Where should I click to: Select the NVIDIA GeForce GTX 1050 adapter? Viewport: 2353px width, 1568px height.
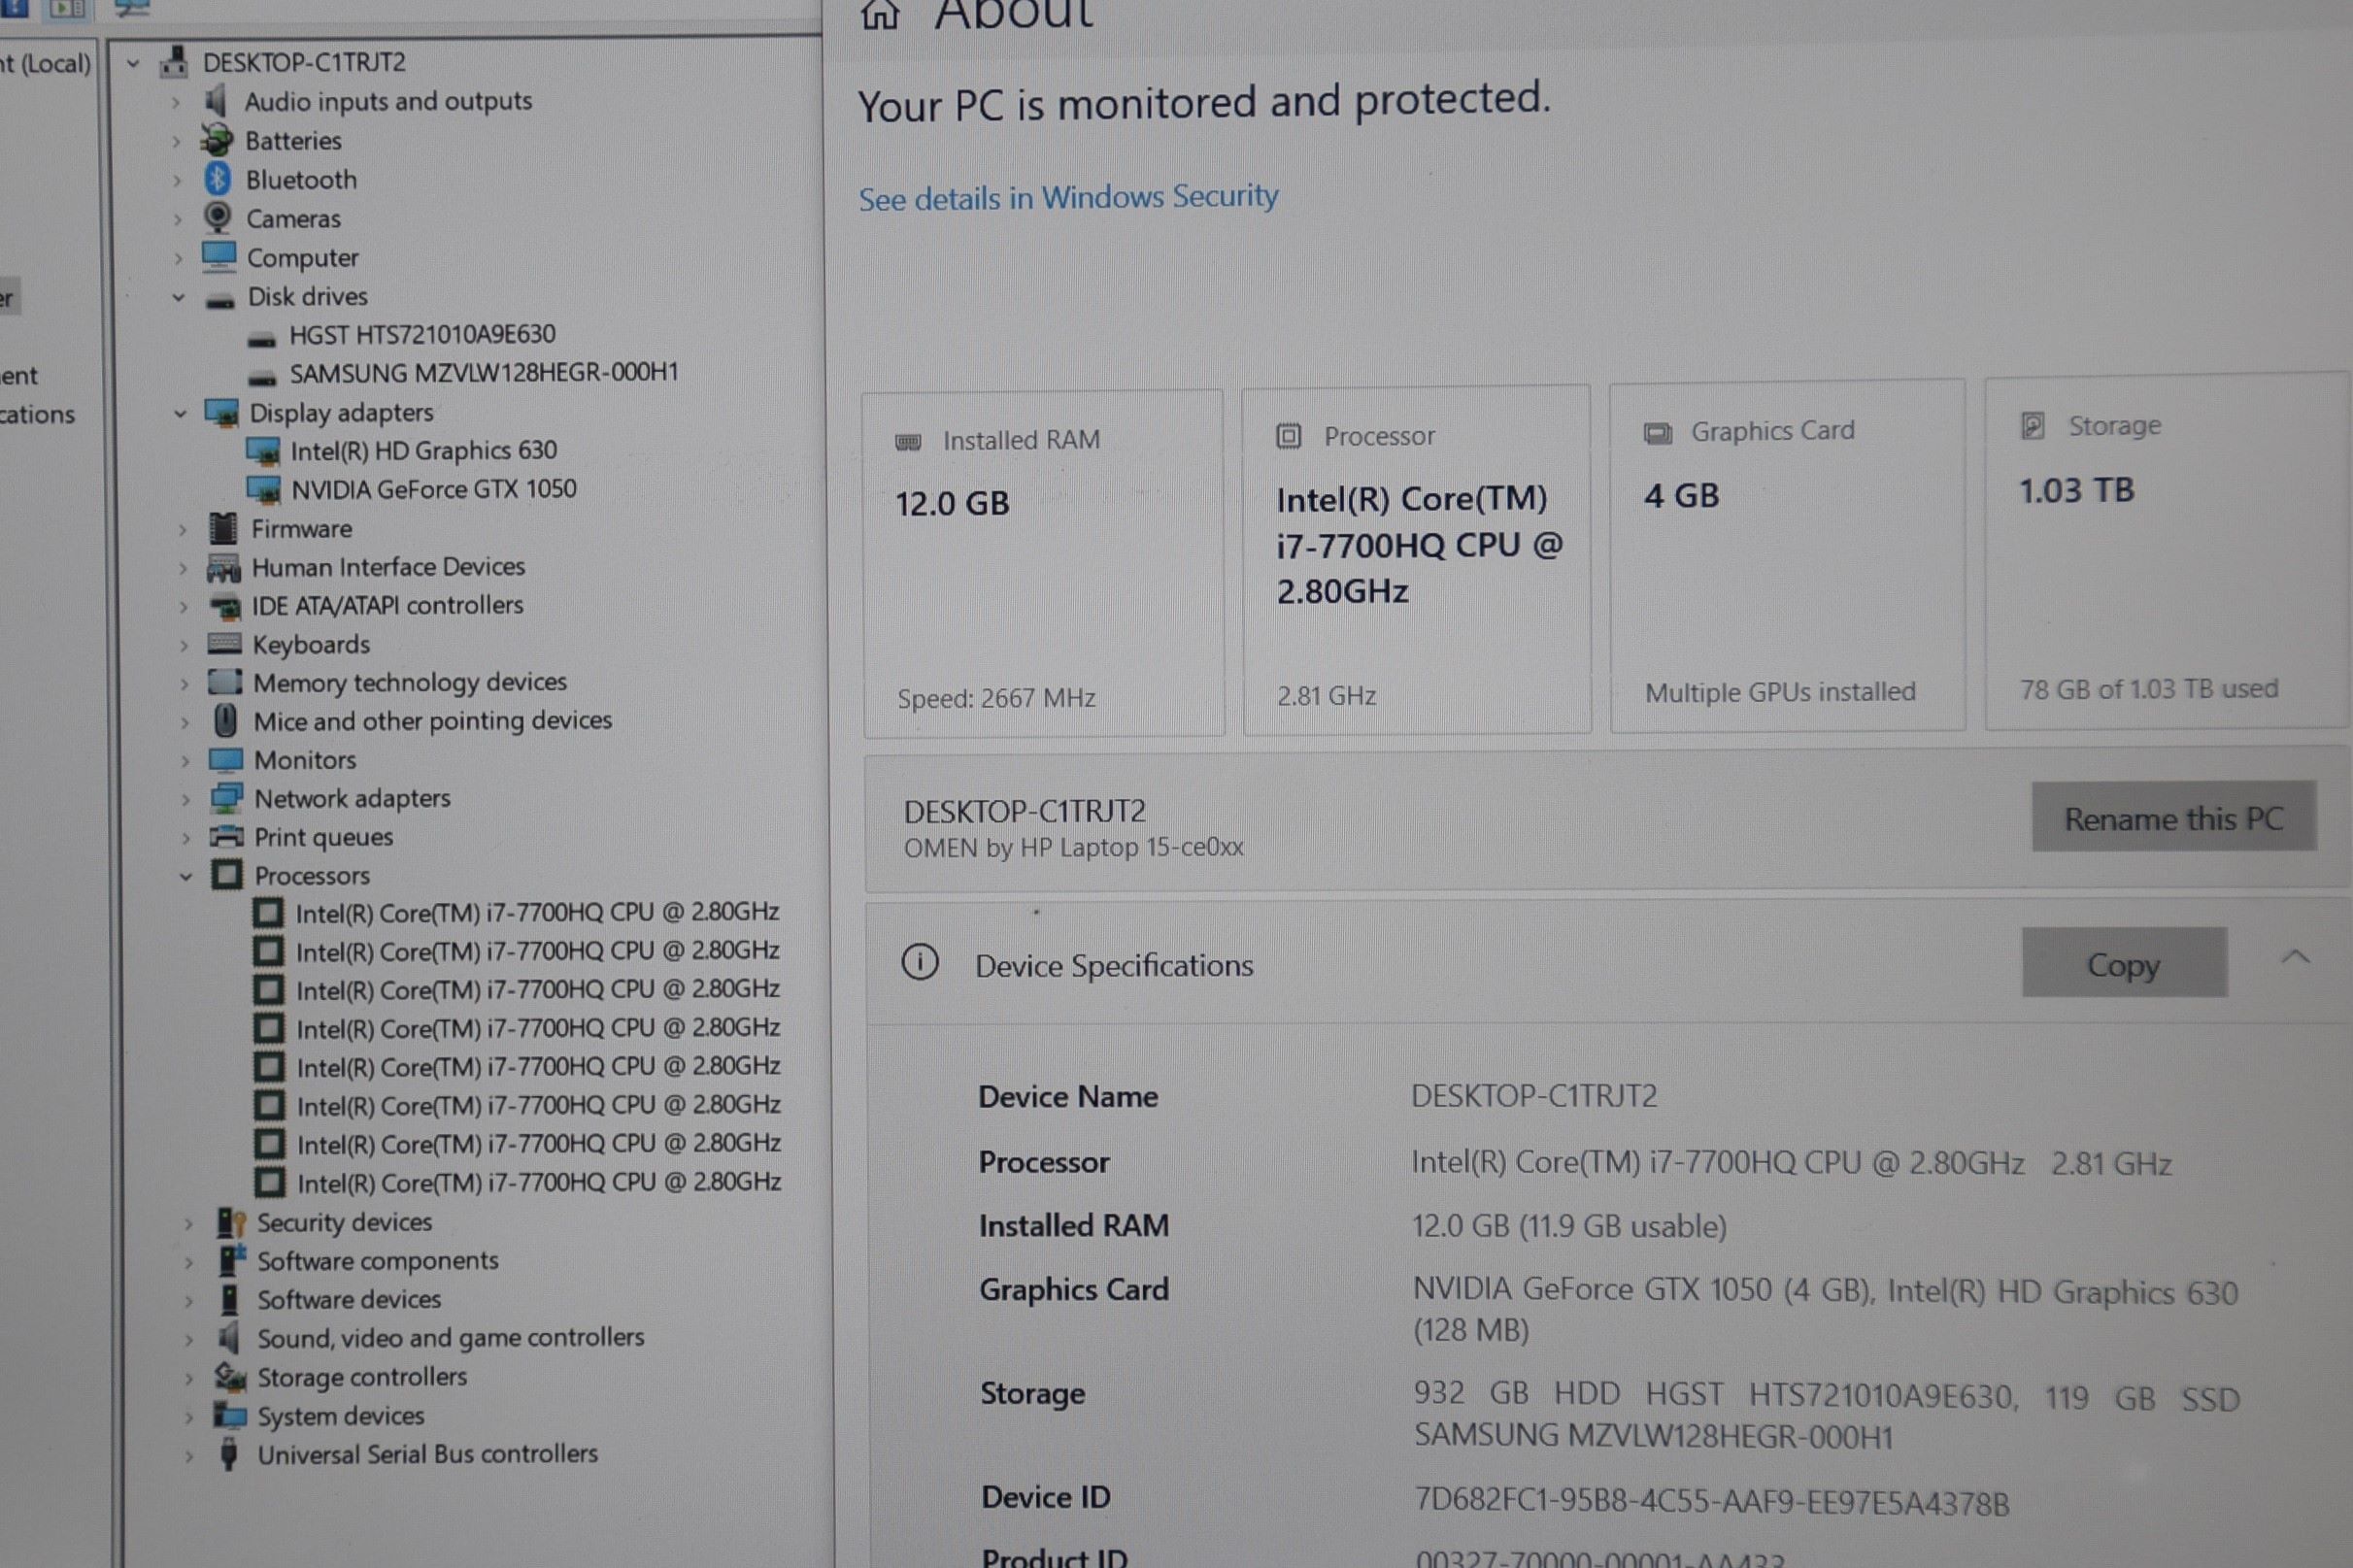coord(434,489)
